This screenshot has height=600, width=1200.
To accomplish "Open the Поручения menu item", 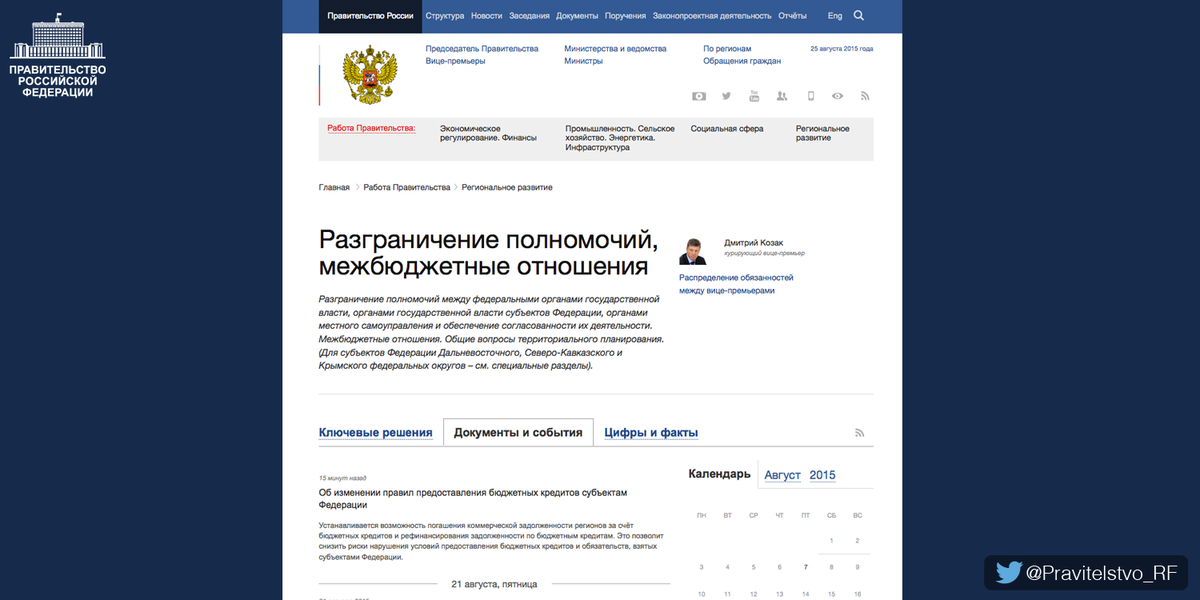I will (x=625, y=16).
